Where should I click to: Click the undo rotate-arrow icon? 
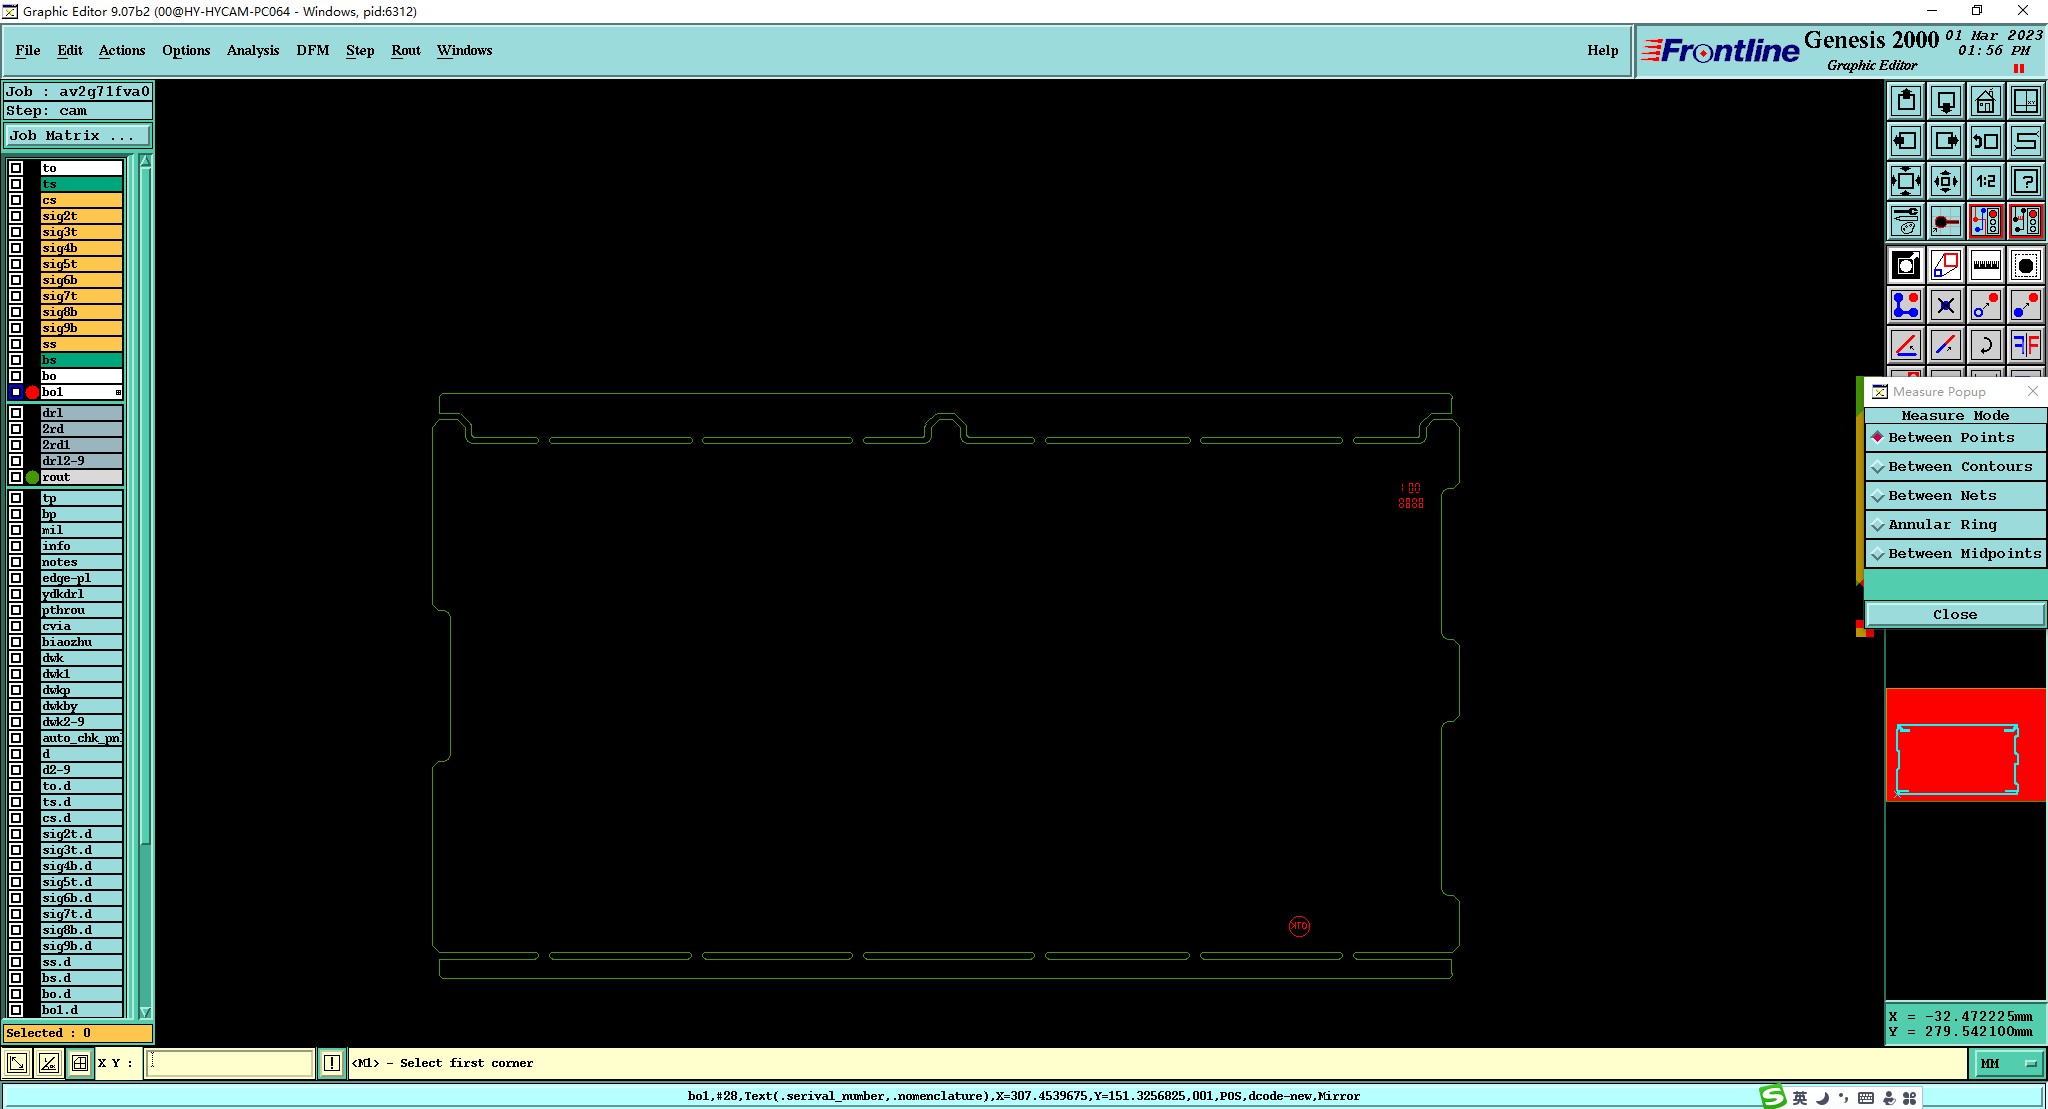[1985, 346]
